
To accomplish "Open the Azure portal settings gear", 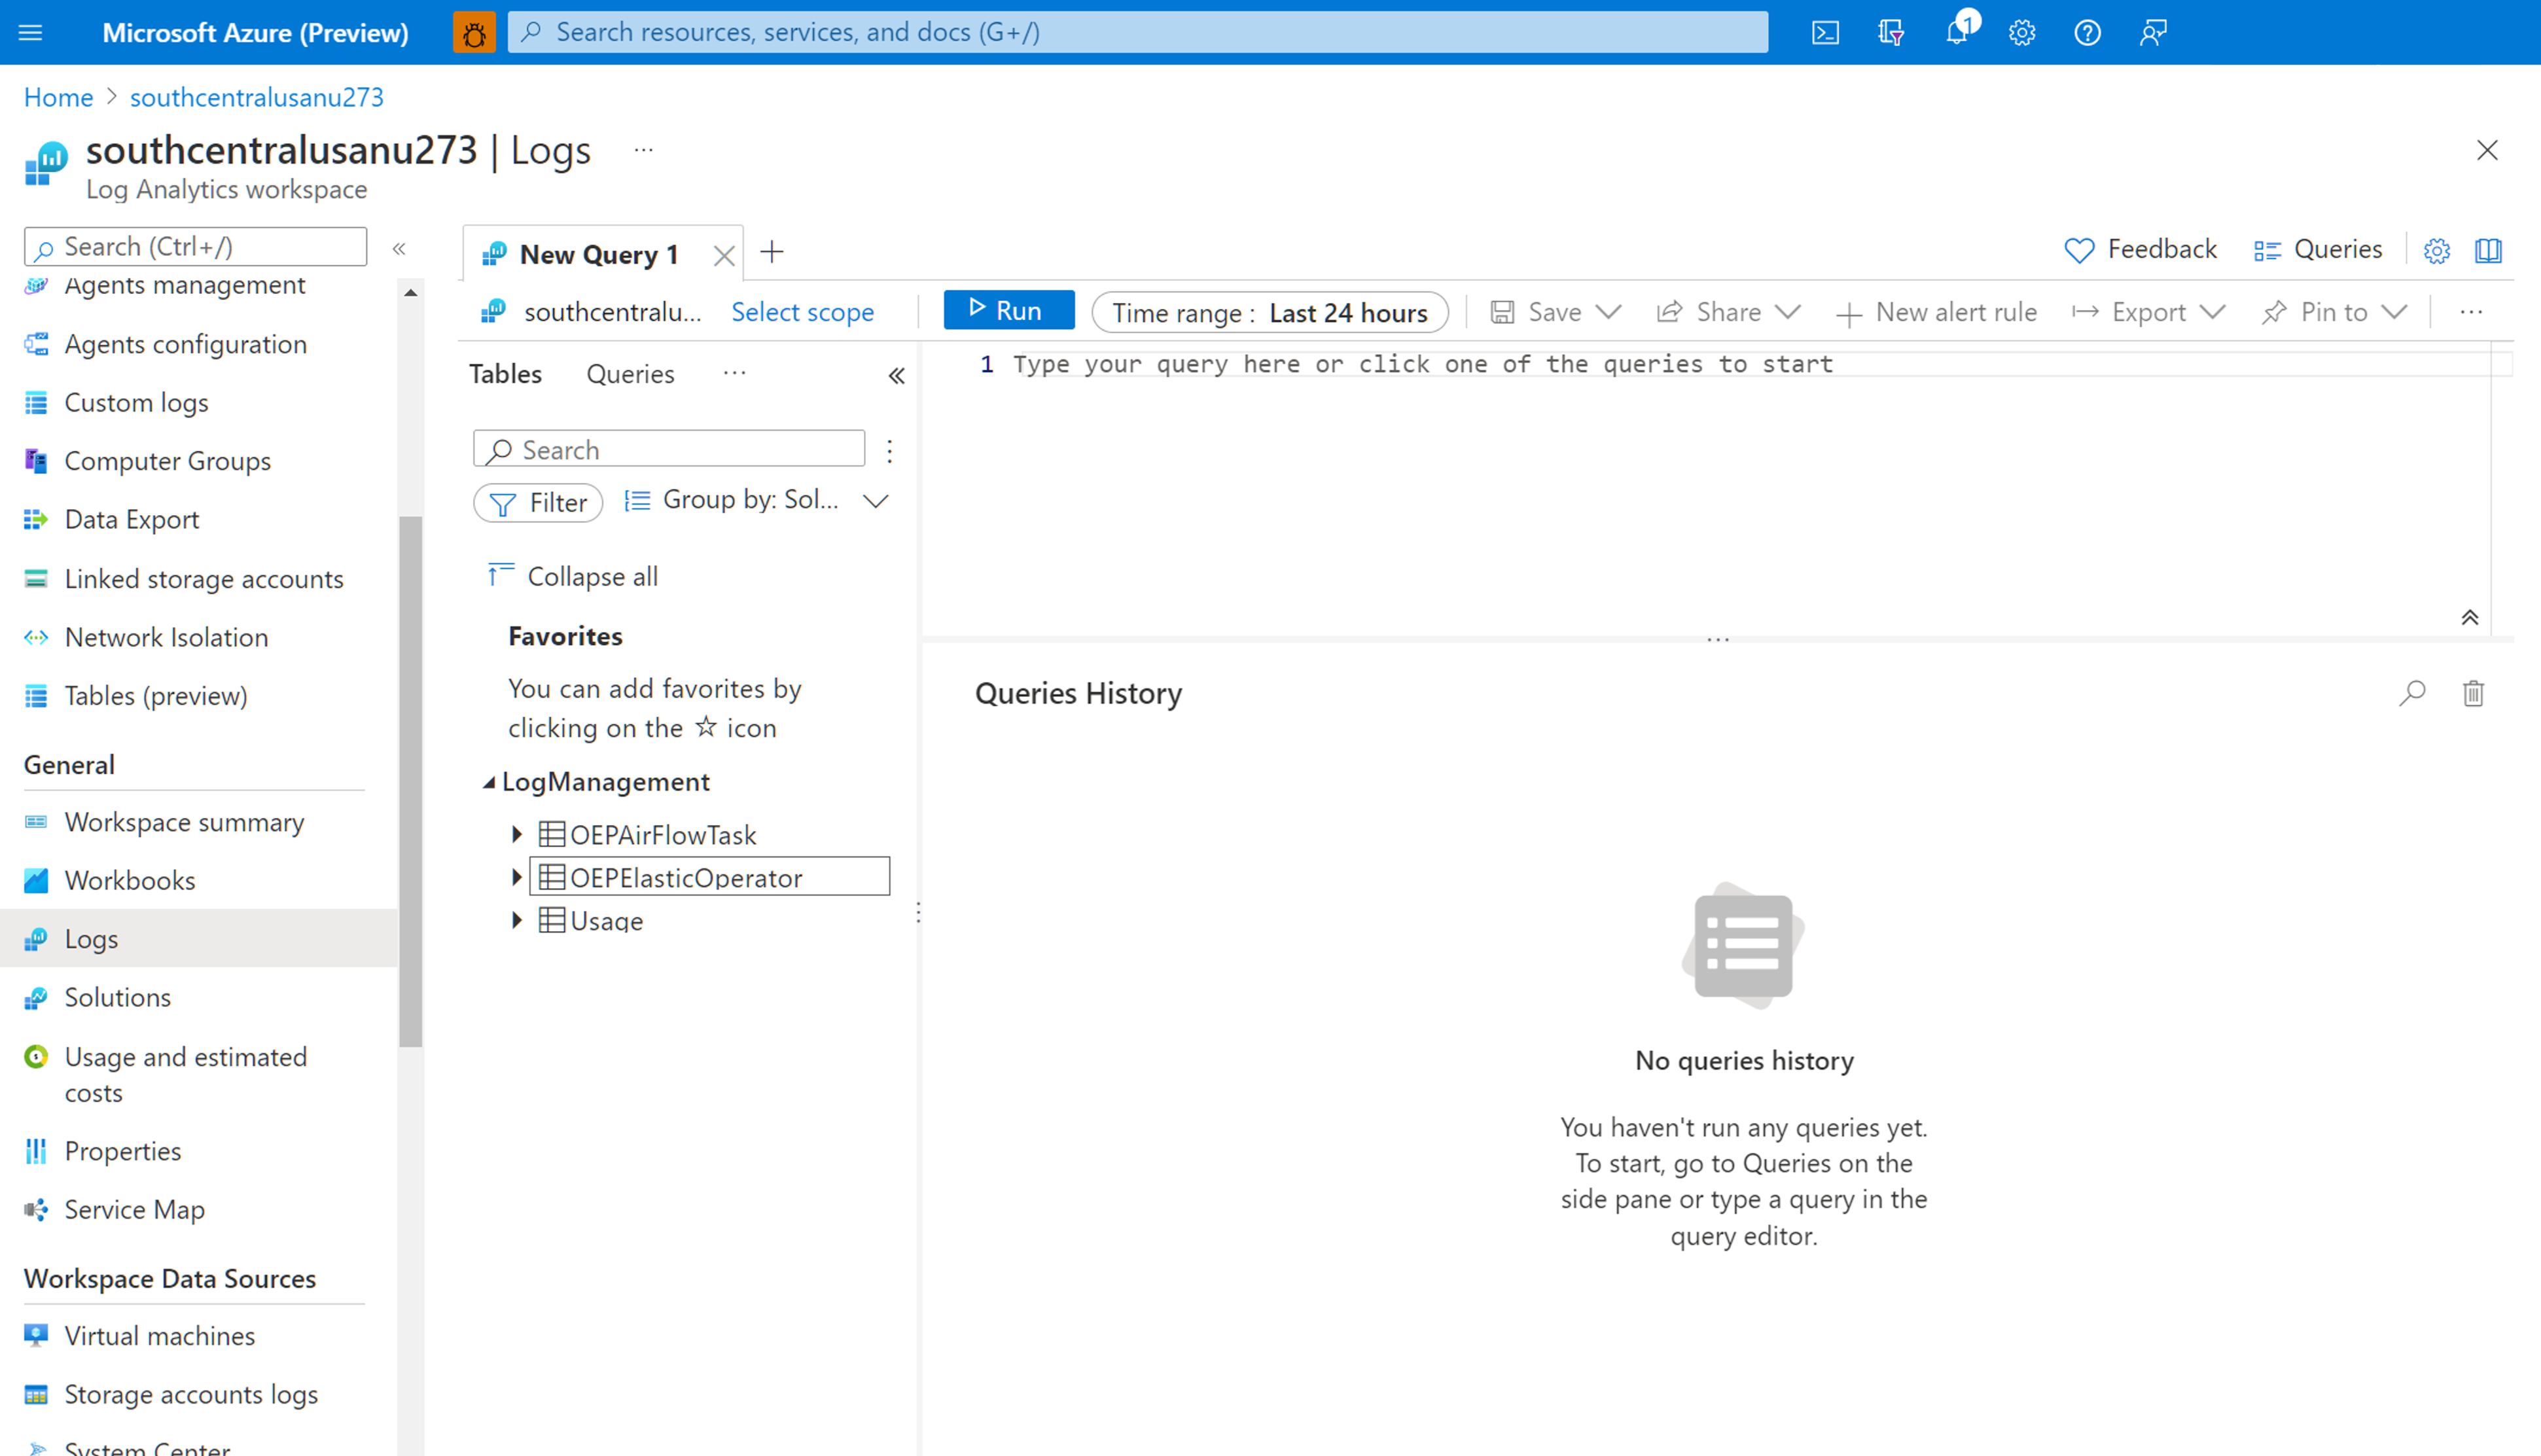I will (x=2022, y=32).
